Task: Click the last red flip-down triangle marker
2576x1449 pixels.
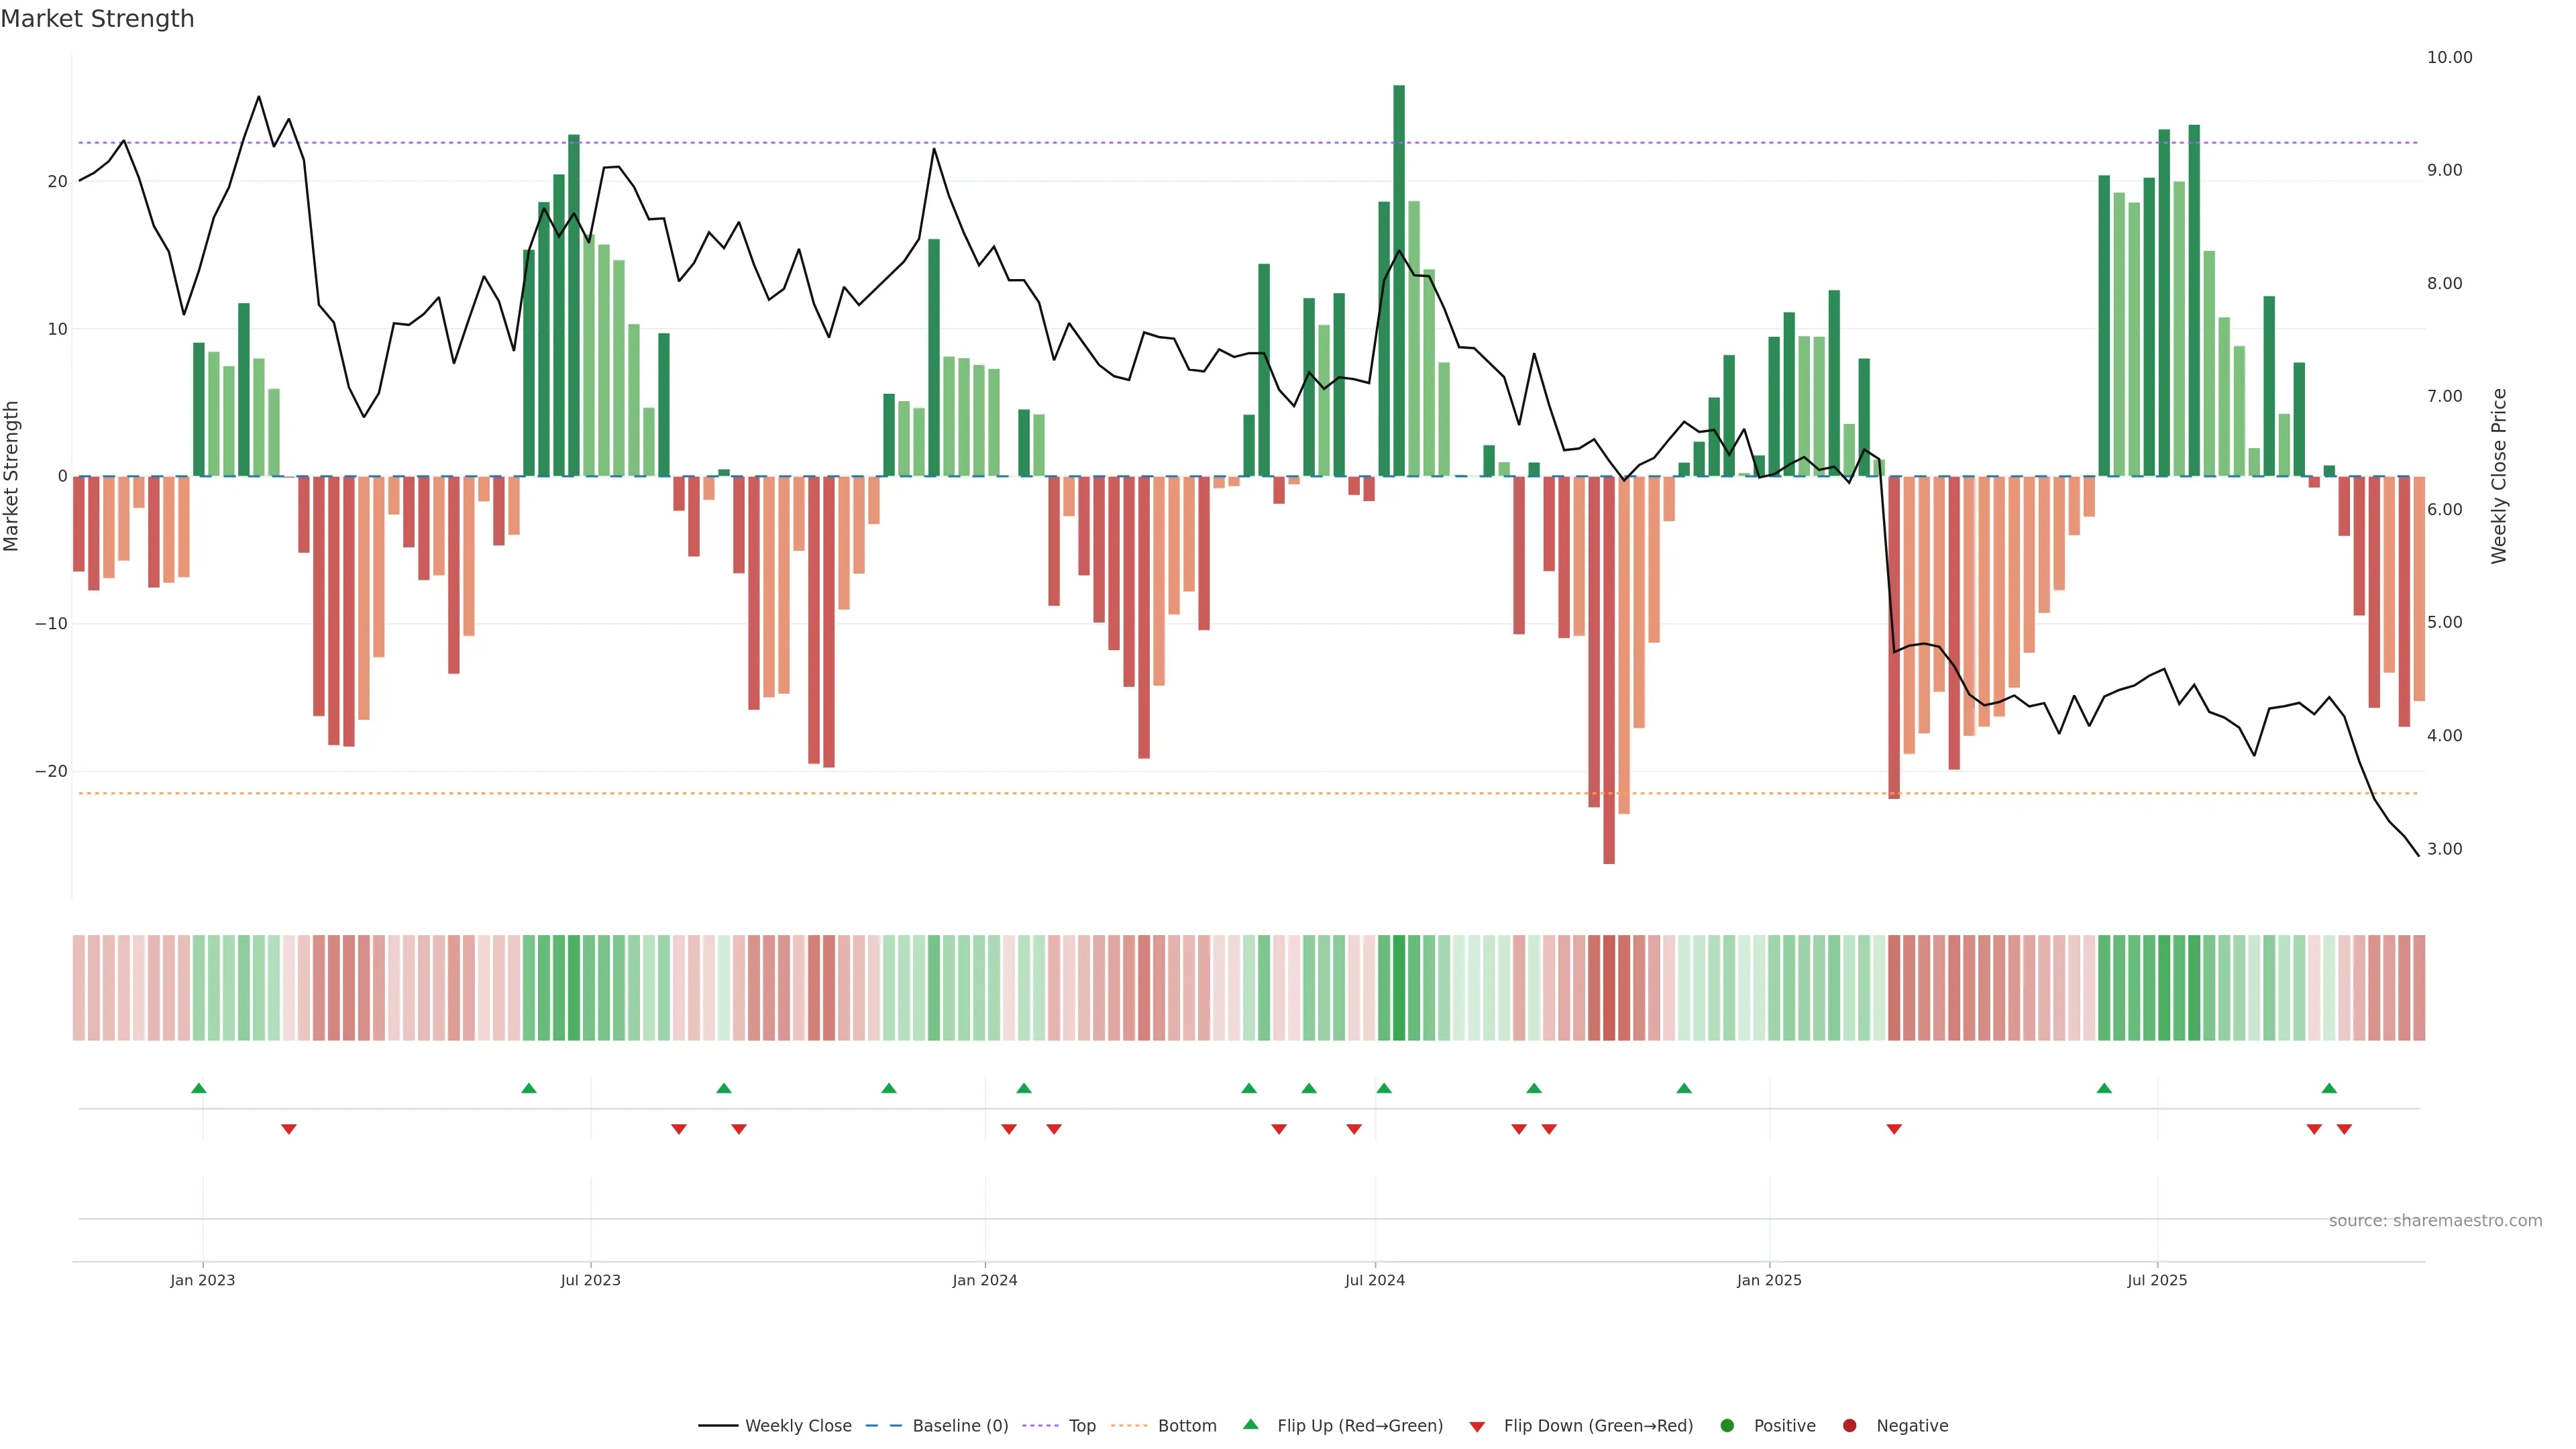Action: (x=2344, y=1129)
